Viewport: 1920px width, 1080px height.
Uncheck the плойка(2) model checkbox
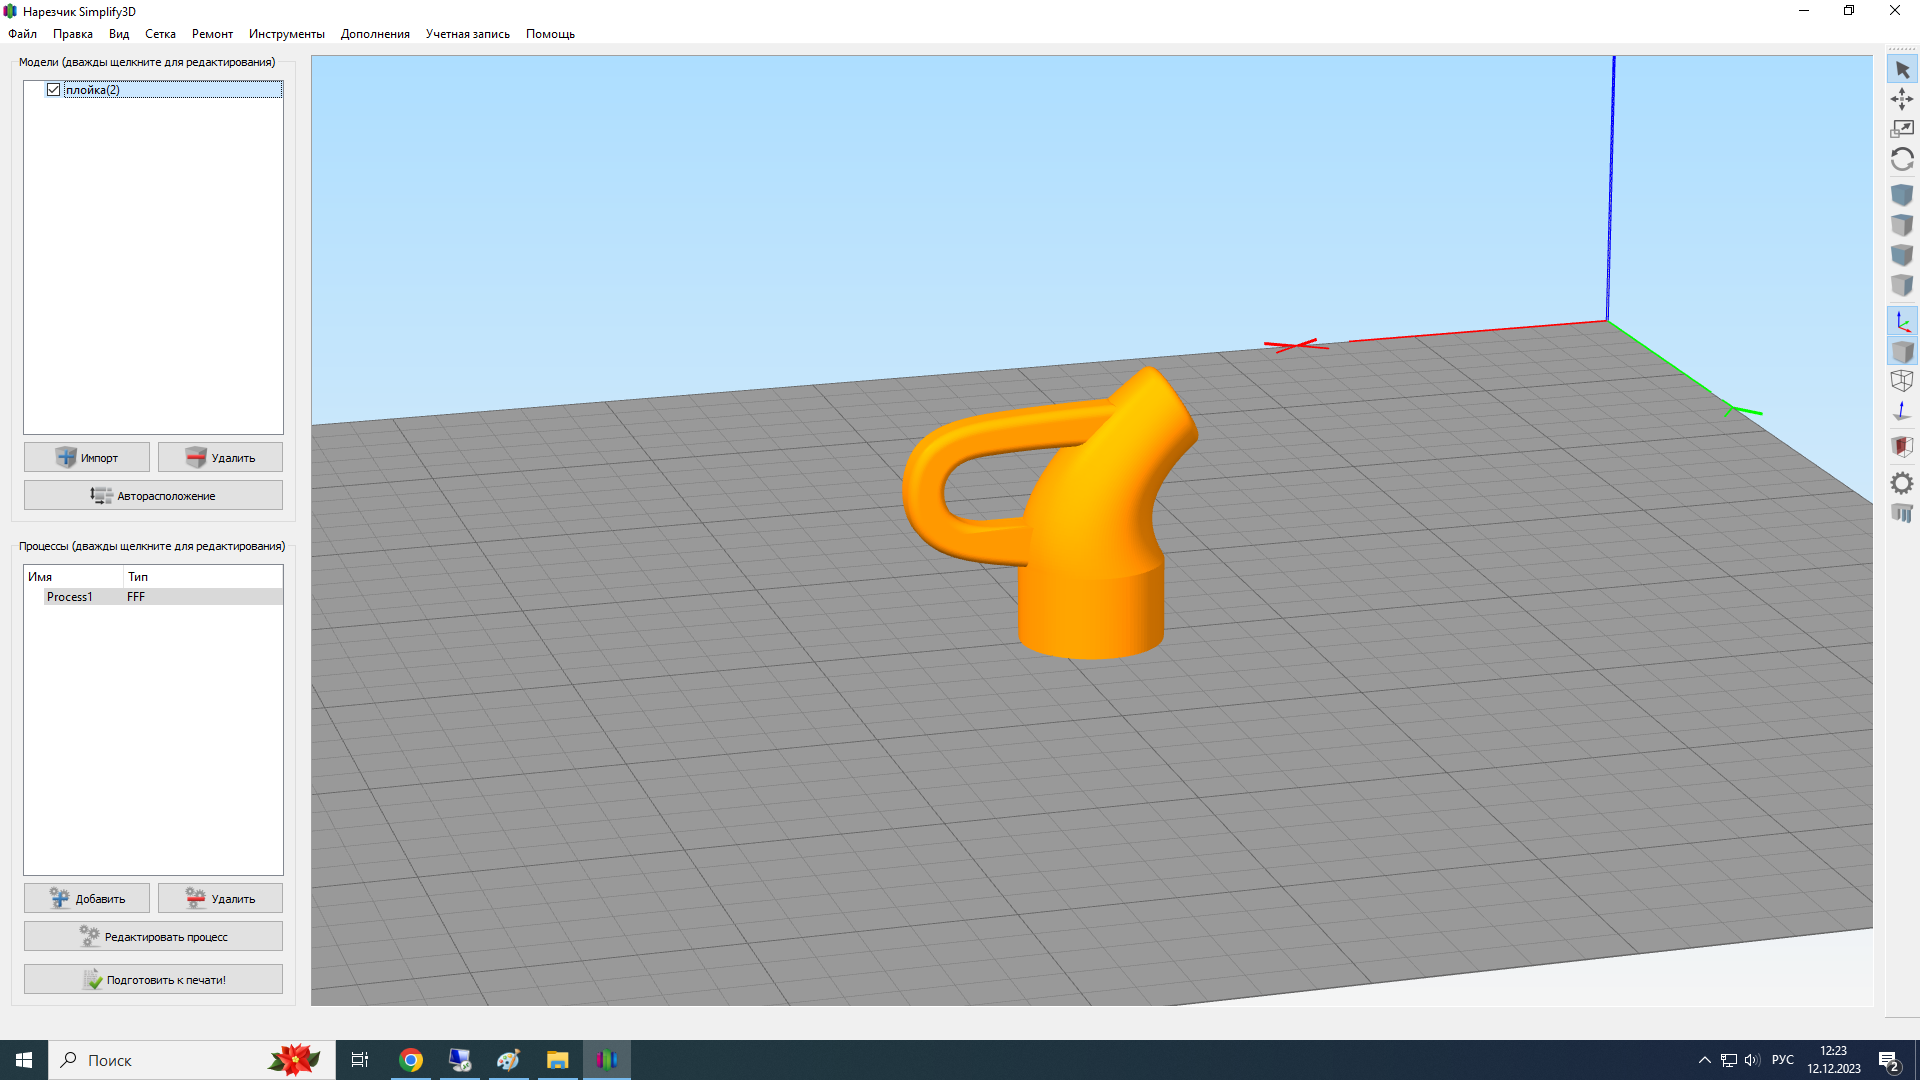point(54,90)
